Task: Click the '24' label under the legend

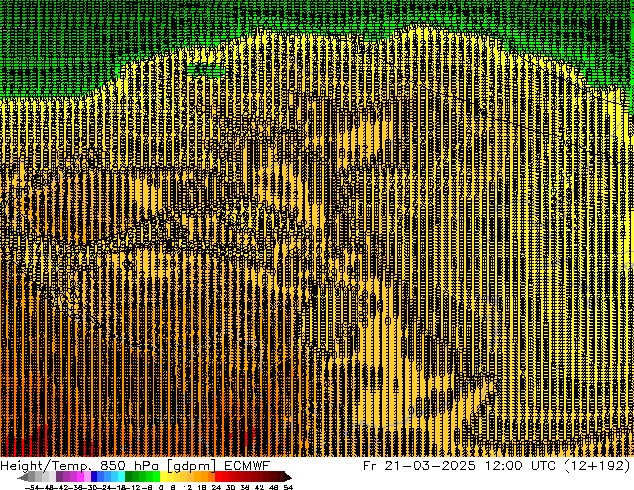Action: tap(217, 487)
